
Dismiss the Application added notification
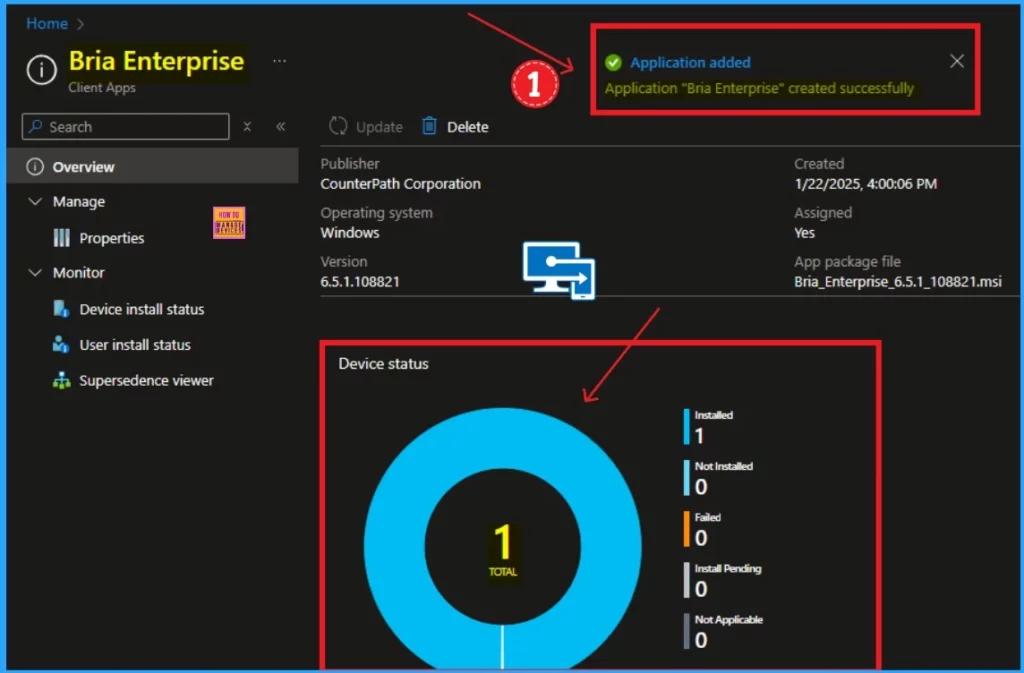957,61
